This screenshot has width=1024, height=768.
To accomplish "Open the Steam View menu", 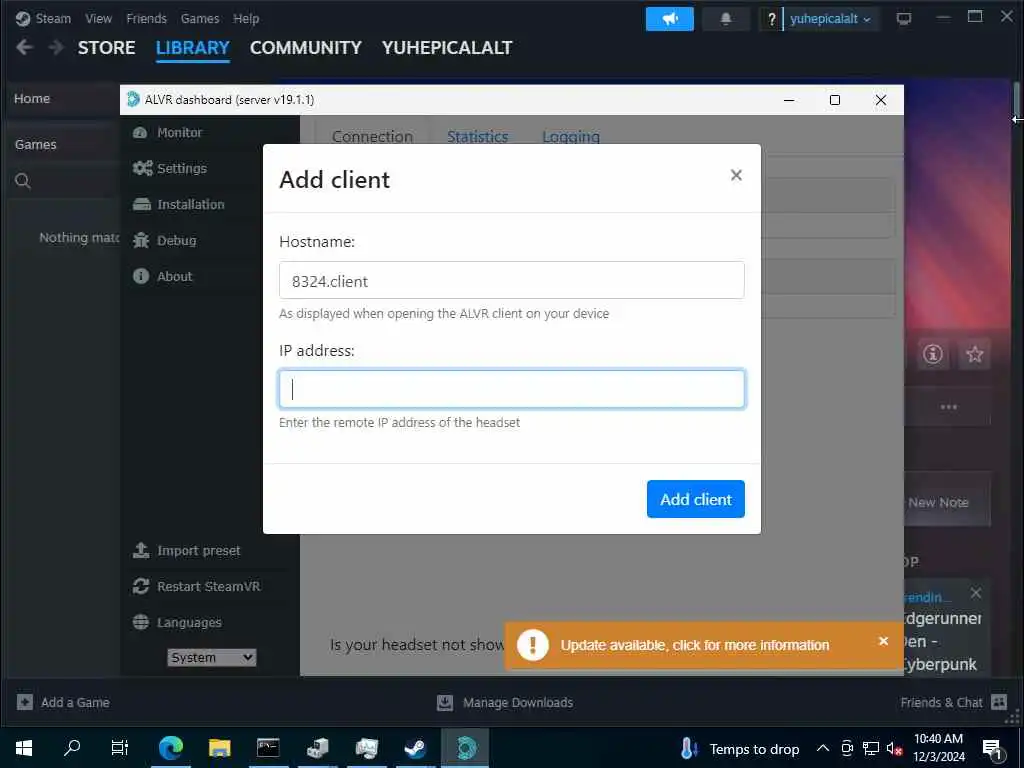I will click(99, 18).
